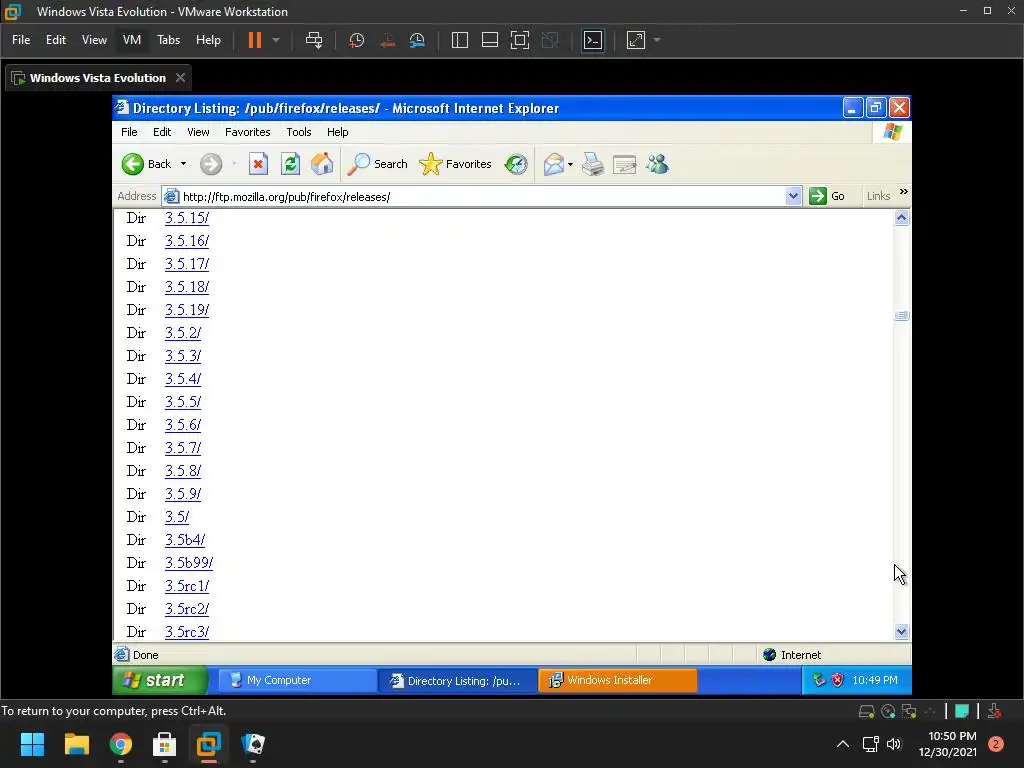The height and width of the screenshot is (768, 1024).
Task: Open File Explorer from host taskbar
Action: pyautogui.click(x=76, y=744)
